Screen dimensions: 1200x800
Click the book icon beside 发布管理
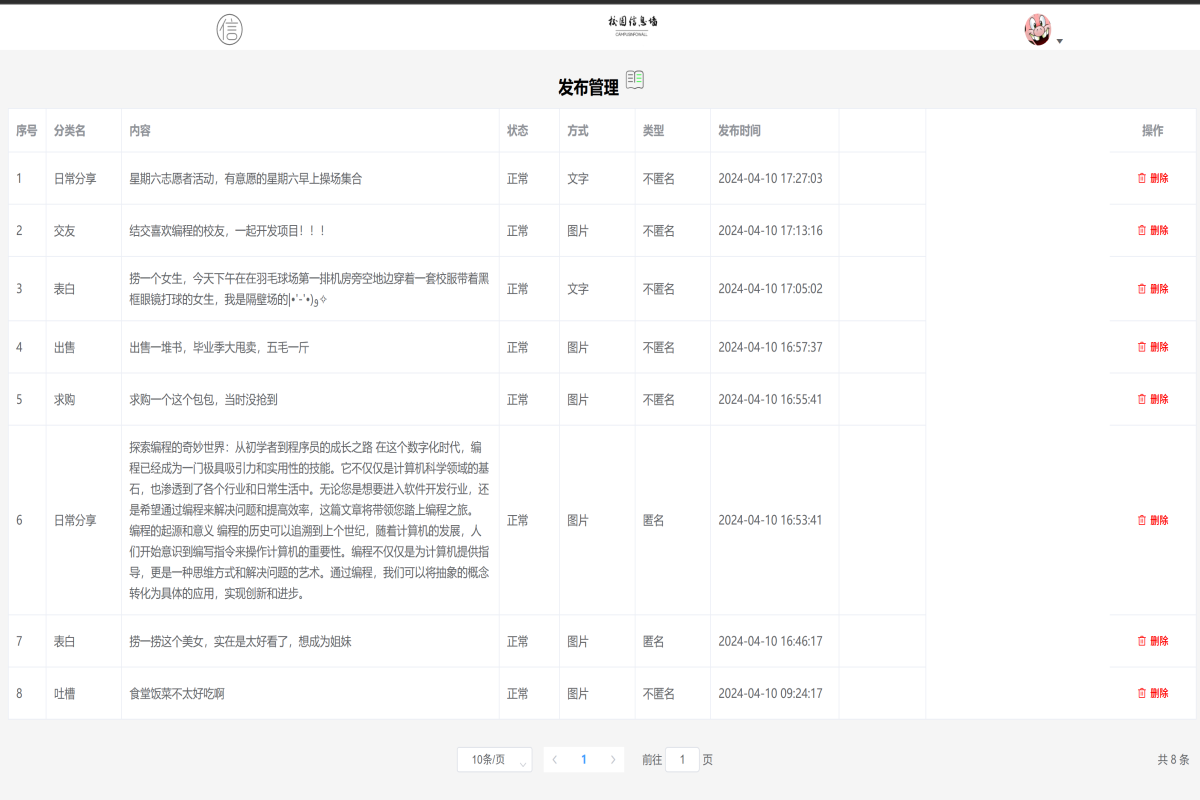pyautogui.click(x=635, y=80)
